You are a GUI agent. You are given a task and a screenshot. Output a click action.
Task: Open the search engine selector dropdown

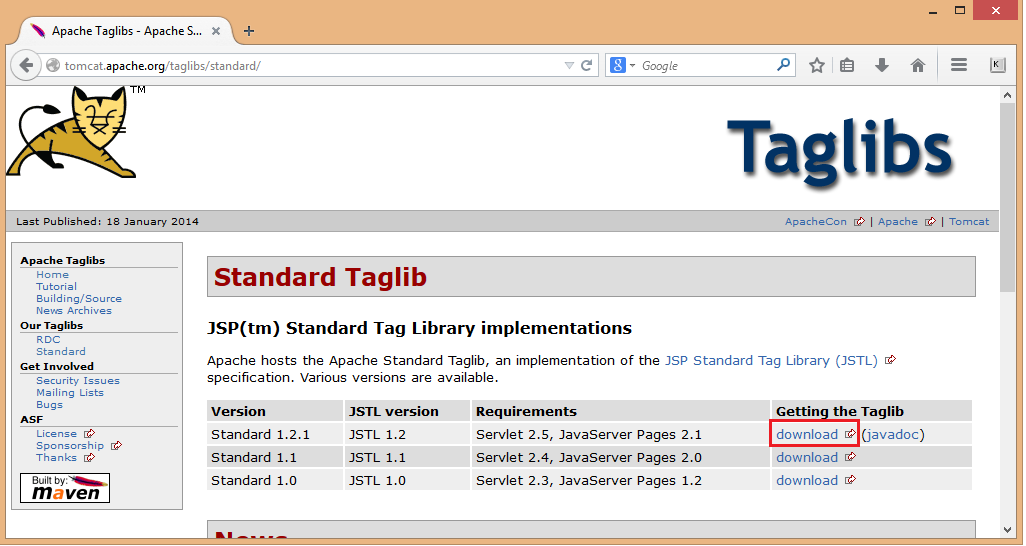[x=632, y=65]
